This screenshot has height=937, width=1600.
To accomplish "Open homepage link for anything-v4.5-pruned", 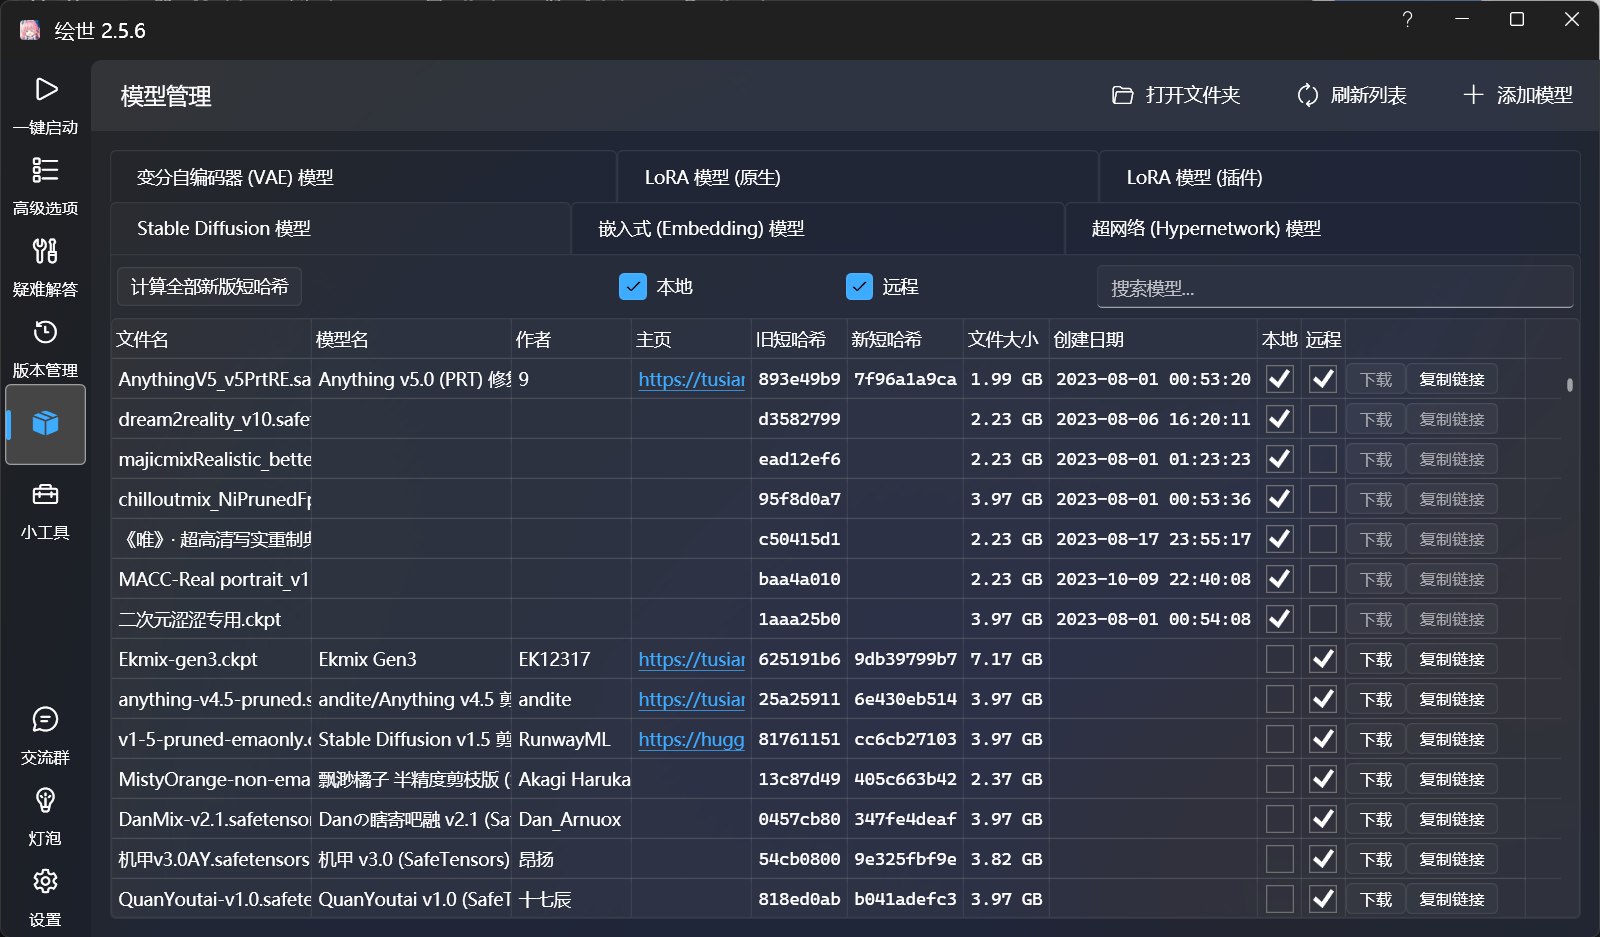I will pyautogui.click(x=691, y=699).
